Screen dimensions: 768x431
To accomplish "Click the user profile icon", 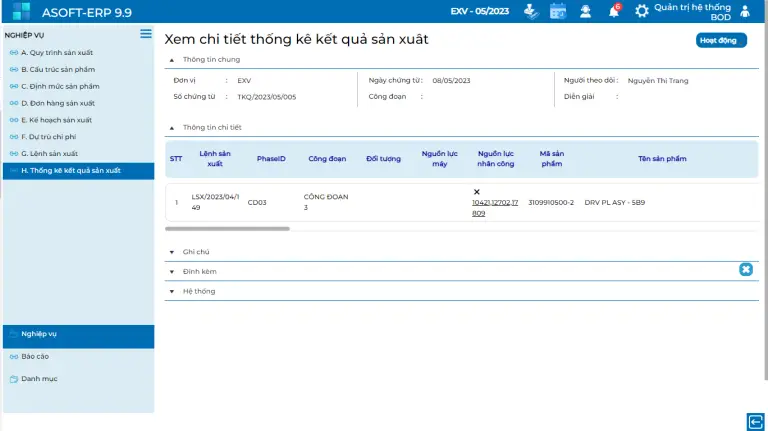I will tap(744, 11).
